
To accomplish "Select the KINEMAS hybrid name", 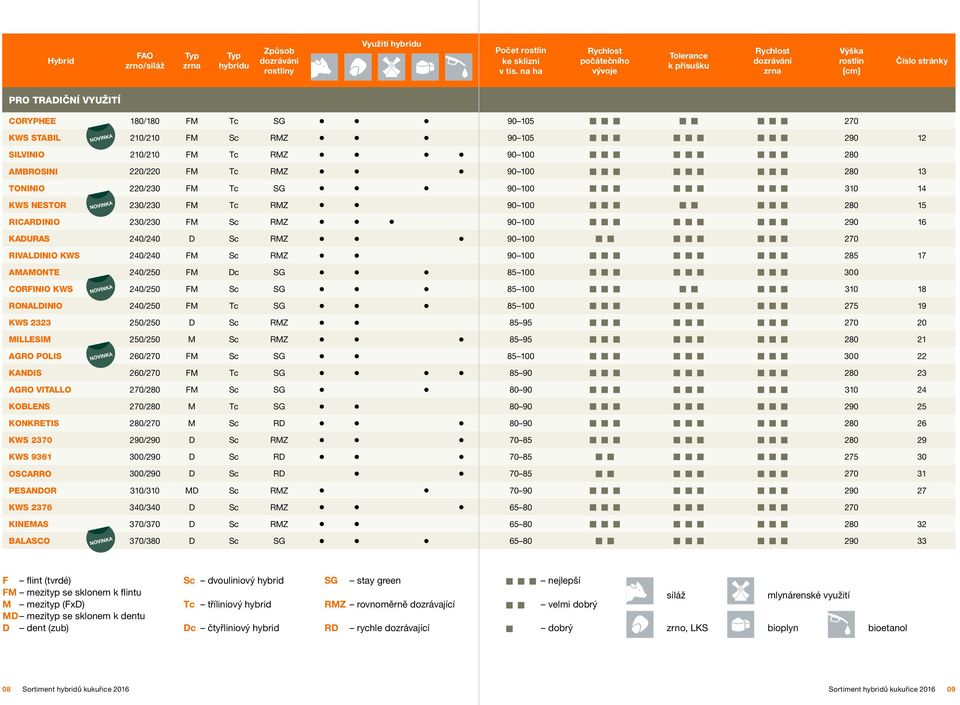I will point(28,524).
